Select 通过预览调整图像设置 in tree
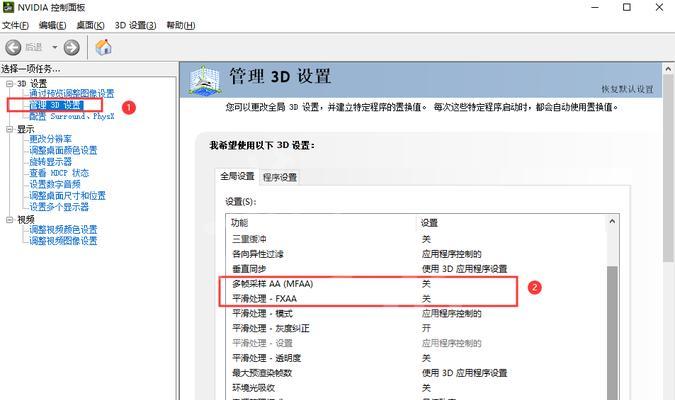The width and height of the screenshot is (675, 400). [71, 93]
